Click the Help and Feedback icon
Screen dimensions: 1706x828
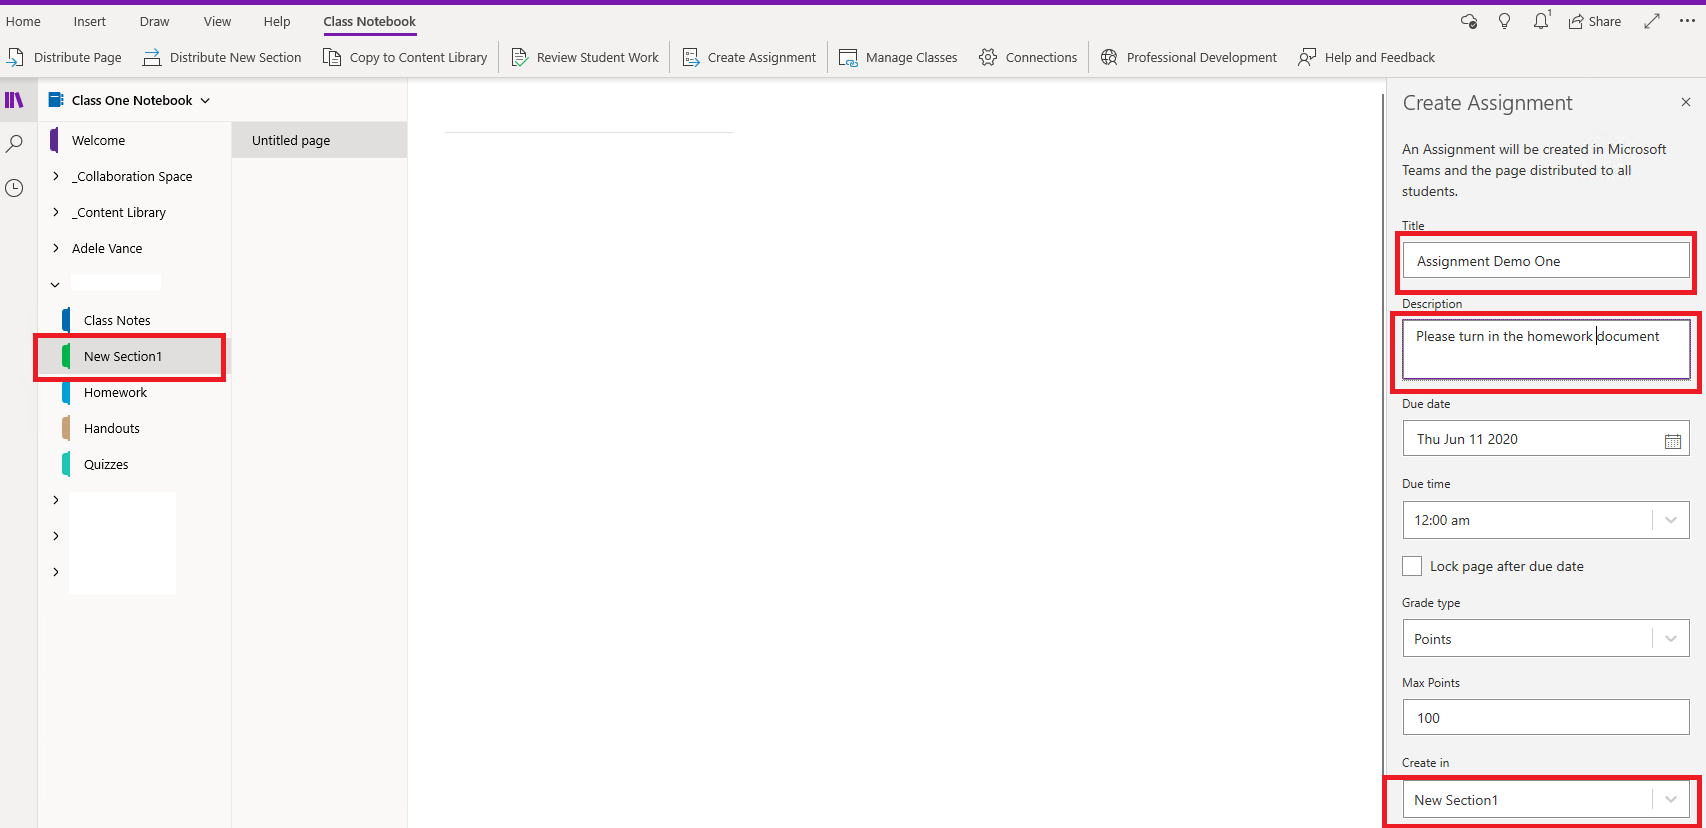pos(1307,57)
